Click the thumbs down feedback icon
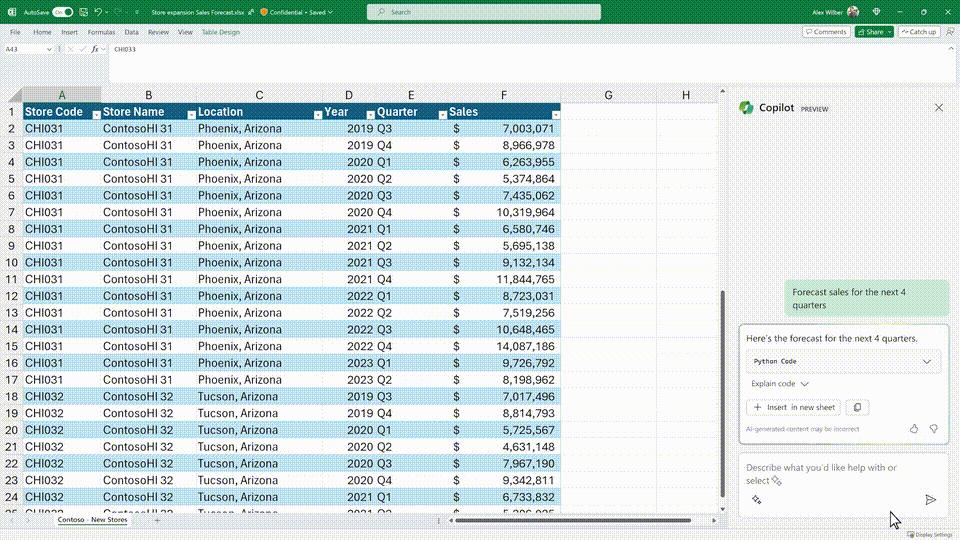 pyautogui.click(x=933, y=429)
